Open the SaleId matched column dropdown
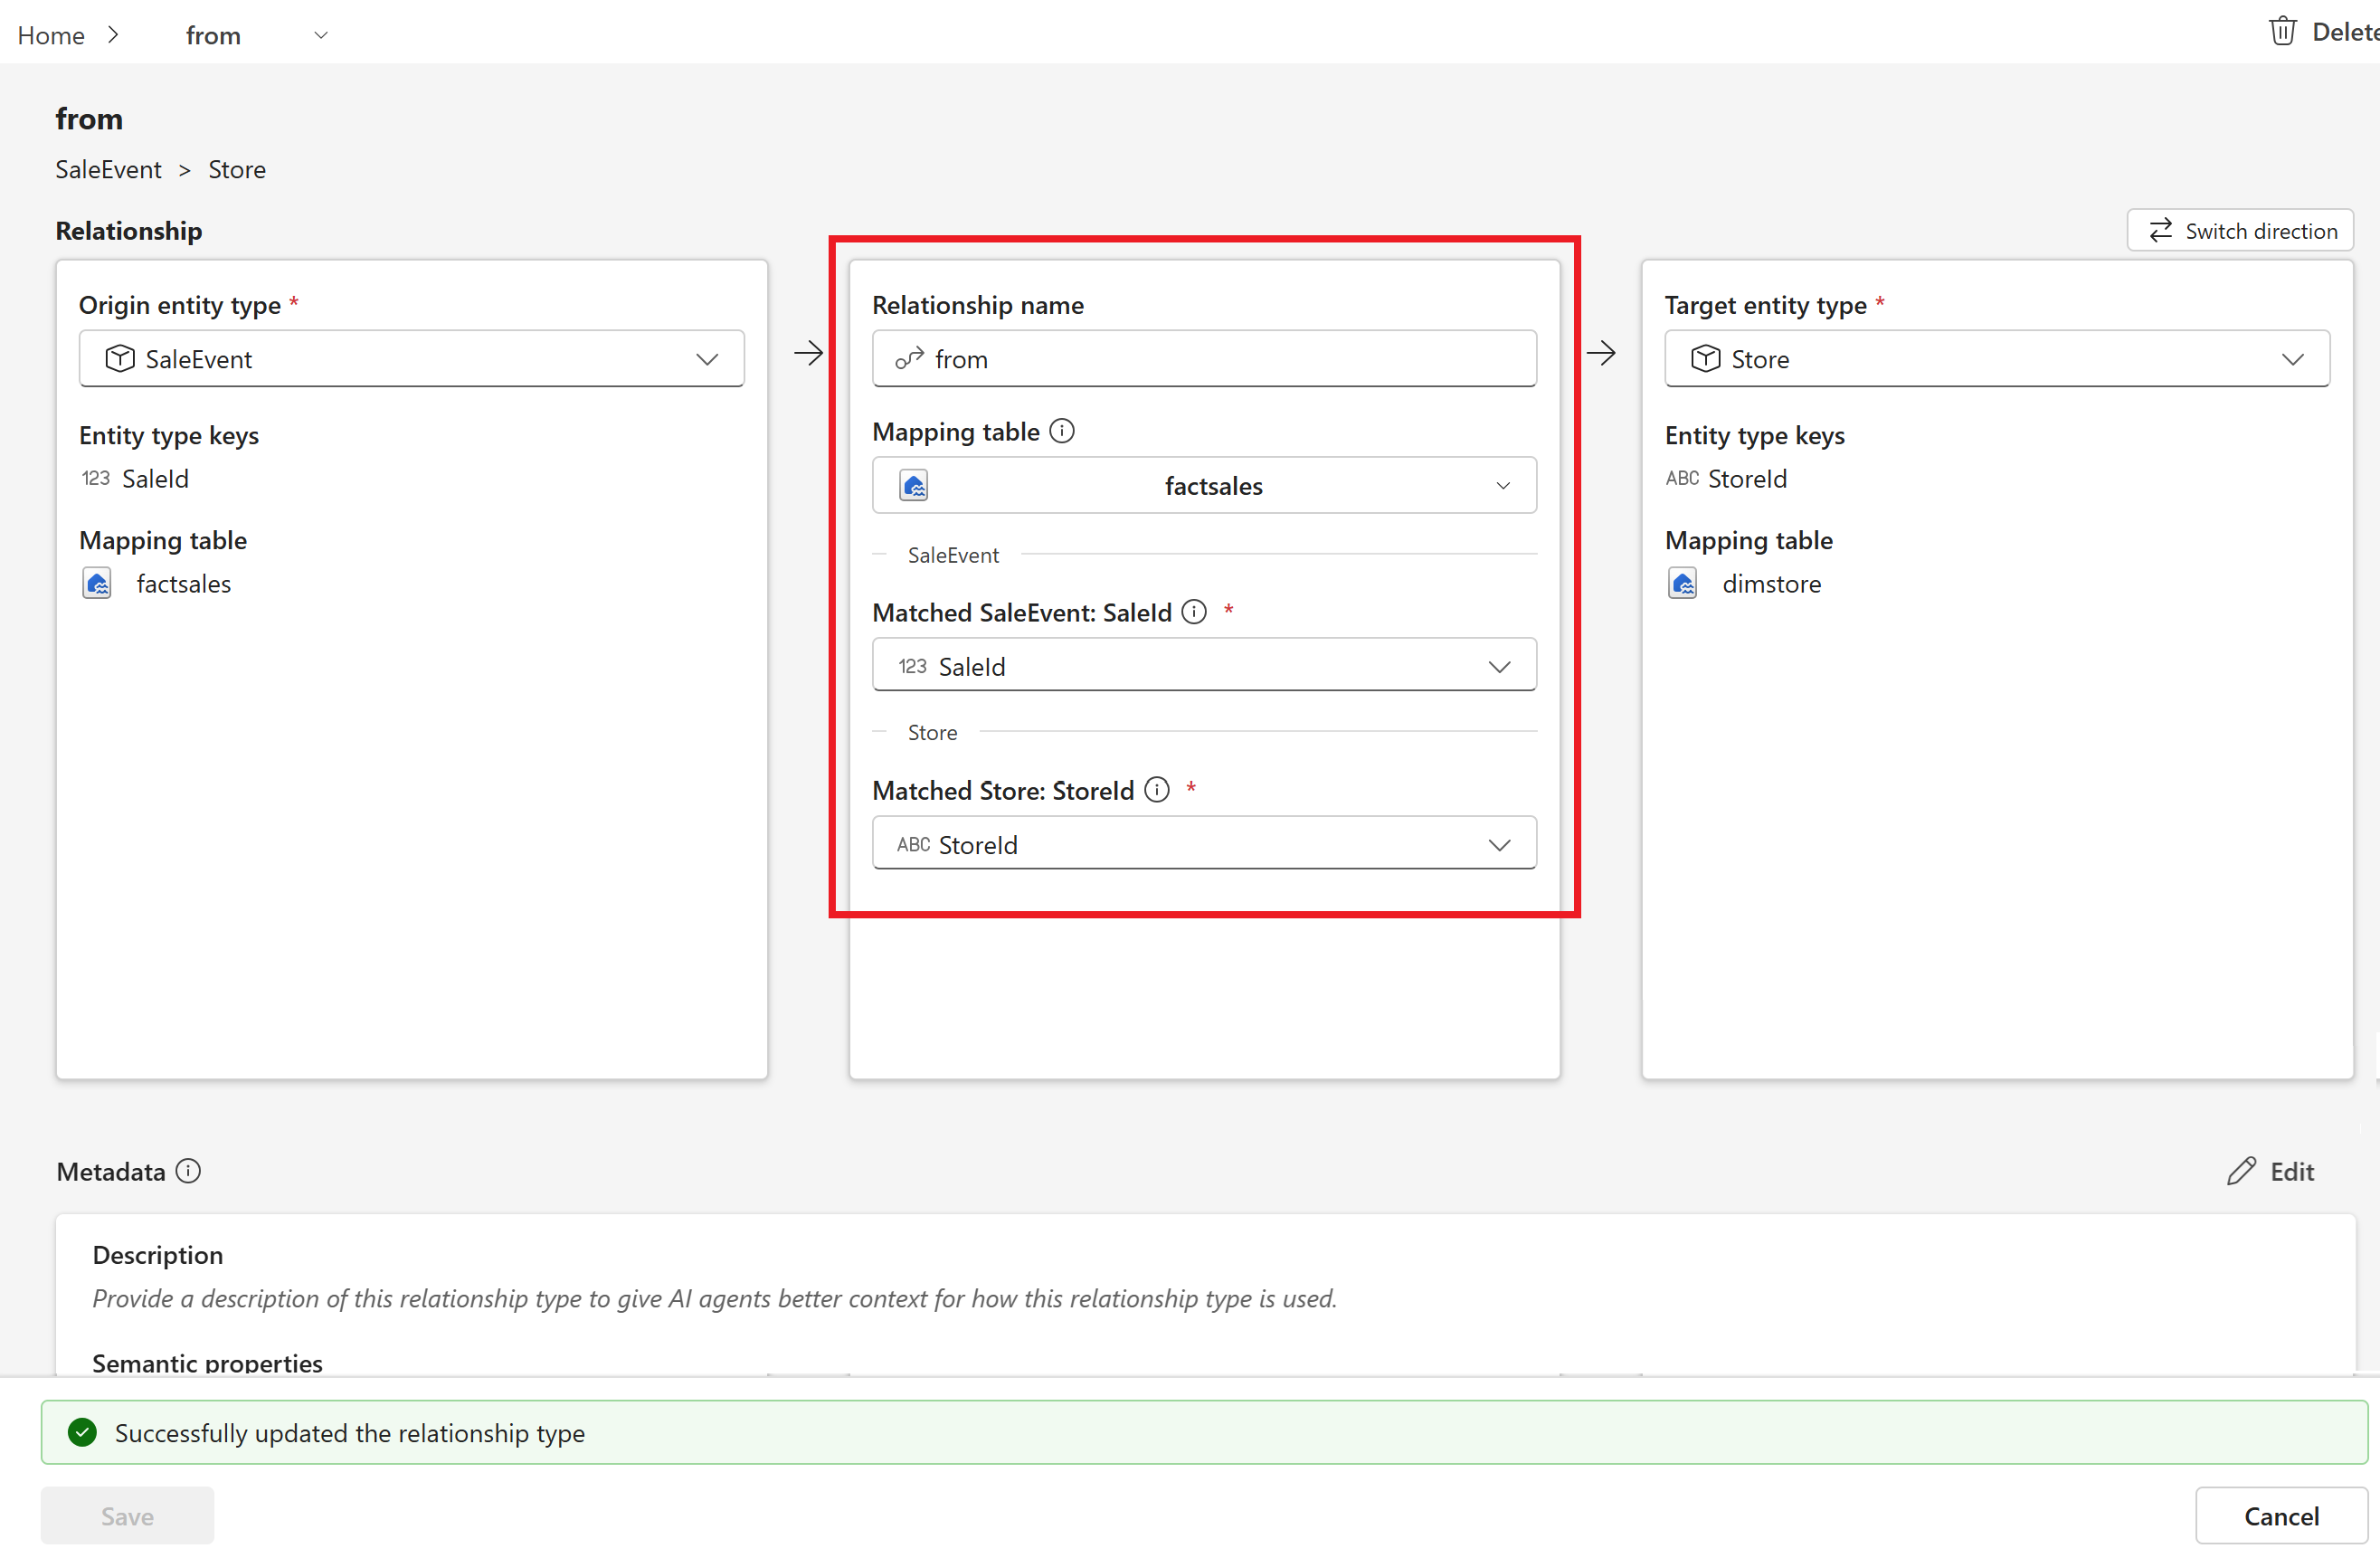The width and height of the screenshot is (2380, 1558). pos(1204,666)
